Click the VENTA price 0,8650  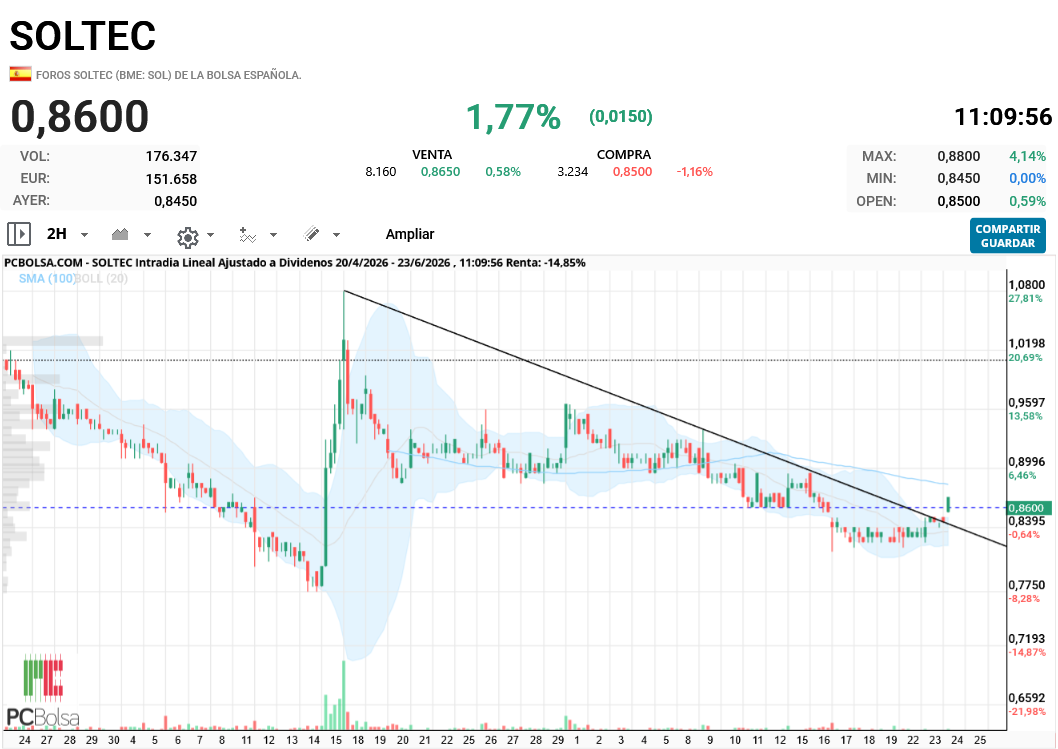coord(440,172)
